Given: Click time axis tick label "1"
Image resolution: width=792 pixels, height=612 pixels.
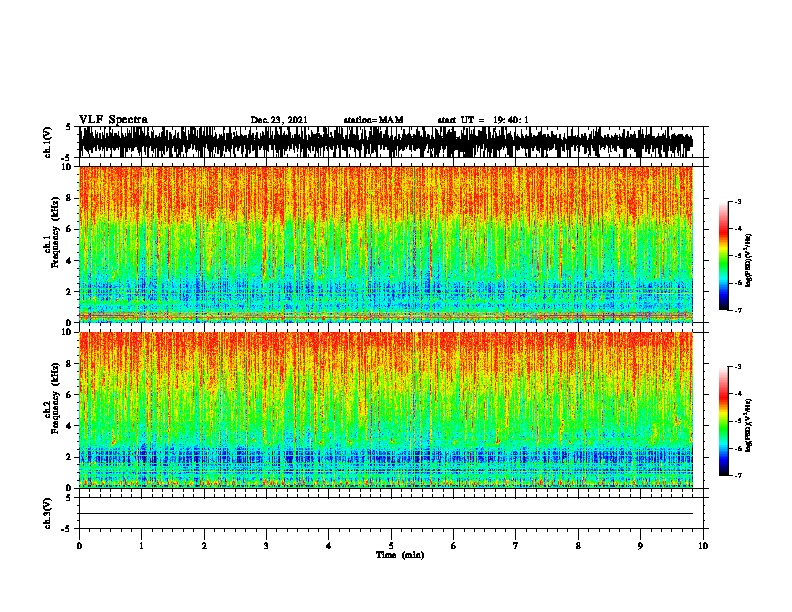Looking at the screenshot, I should [141, 545].
